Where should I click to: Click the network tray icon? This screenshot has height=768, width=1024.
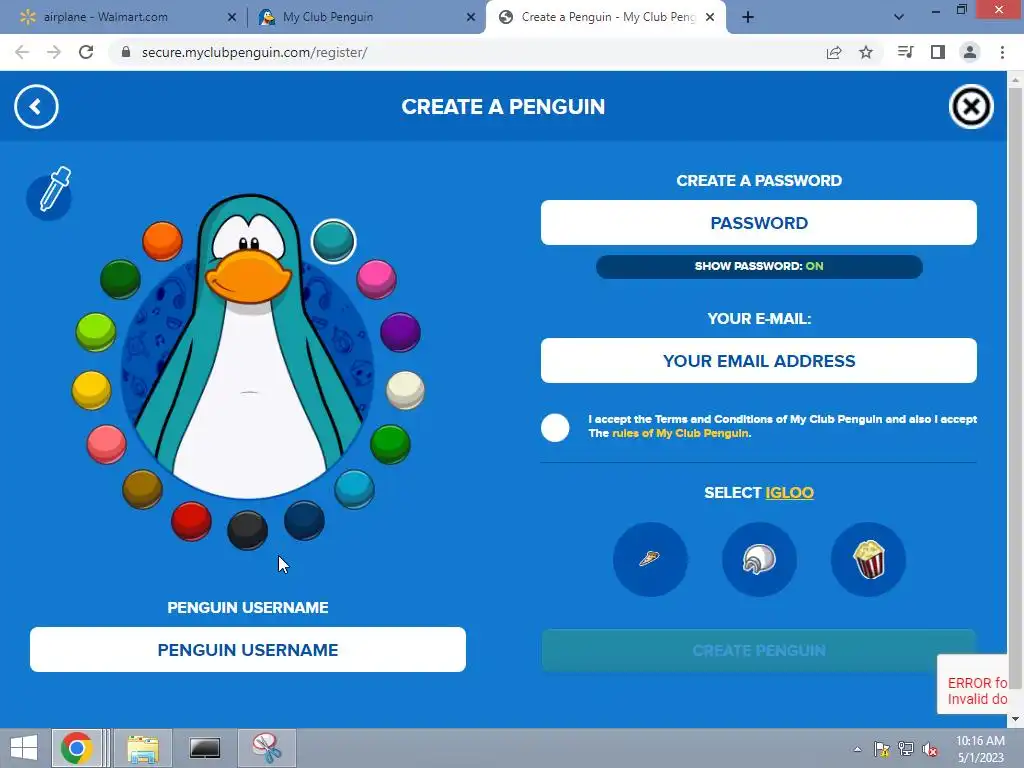click(x=906, y=749)
